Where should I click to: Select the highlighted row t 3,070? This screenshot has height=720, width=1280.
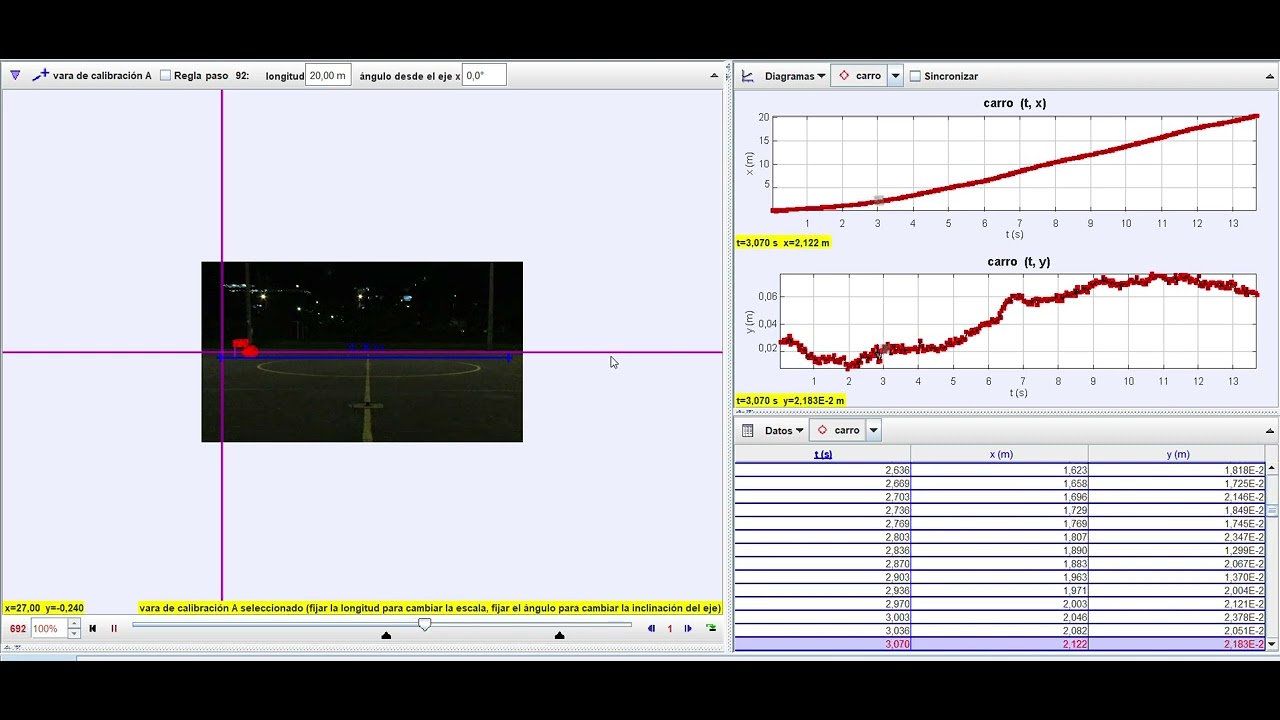click(1000, 644)
